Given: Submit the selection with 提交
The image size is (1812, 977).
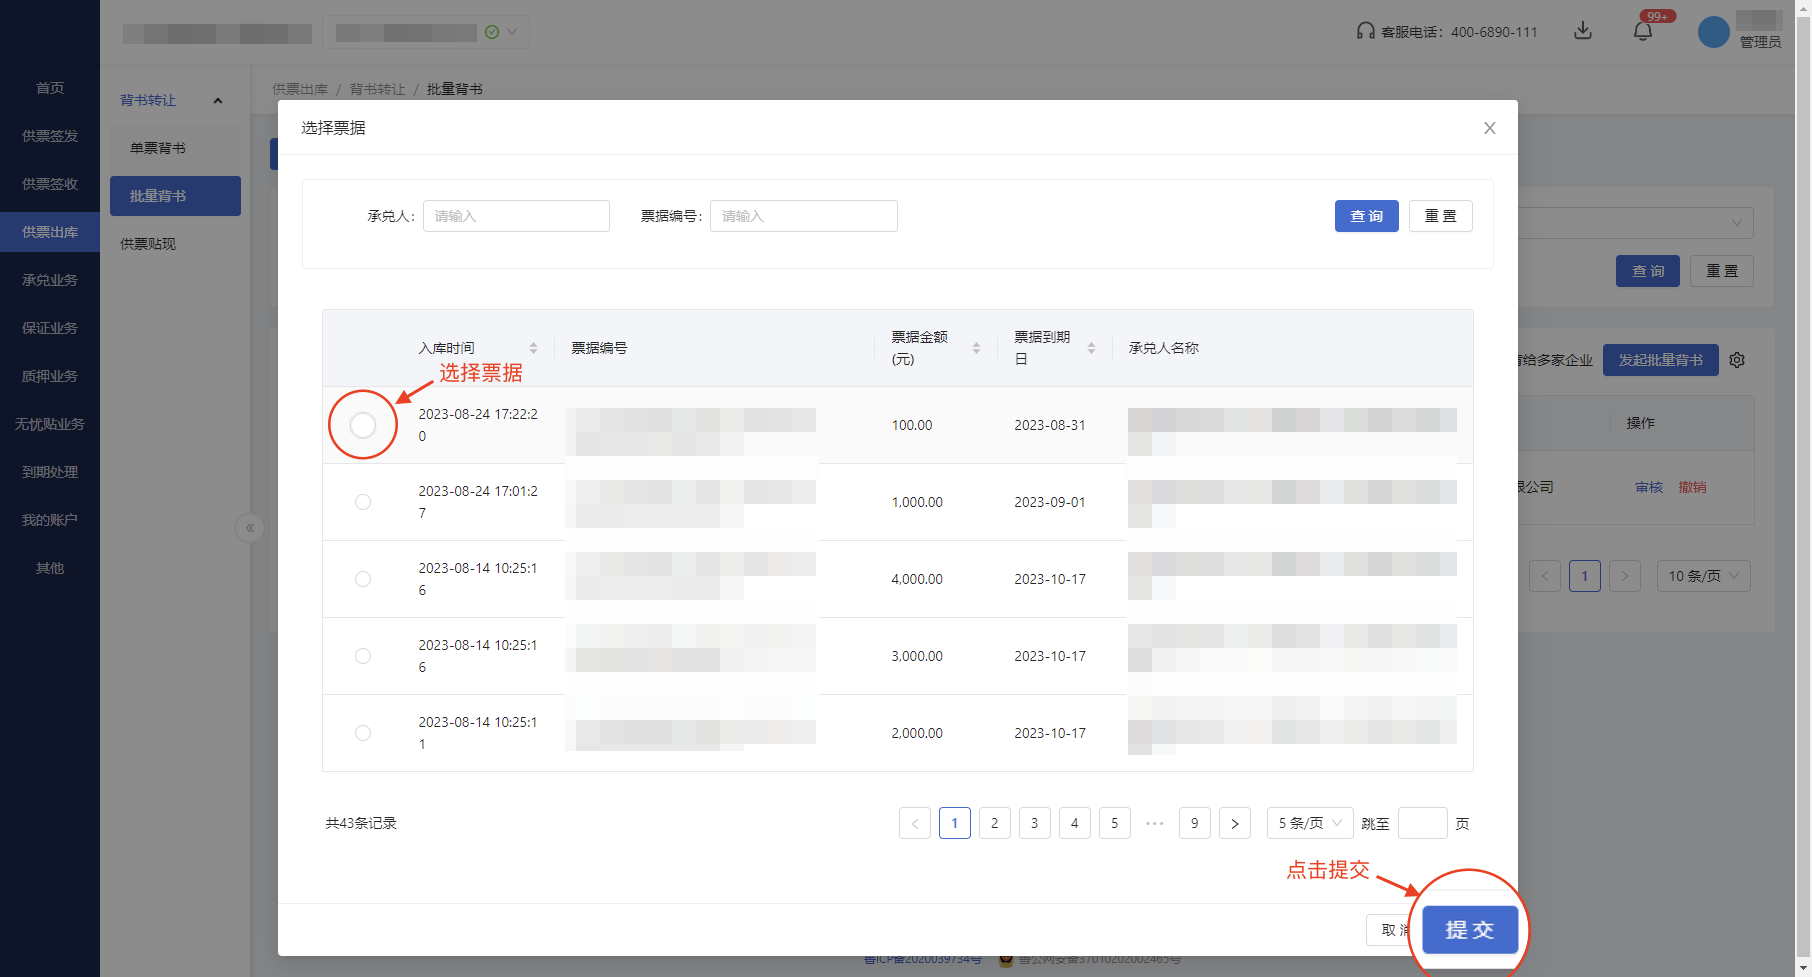Looking at the screenshot, I should tap(1469, 929).
